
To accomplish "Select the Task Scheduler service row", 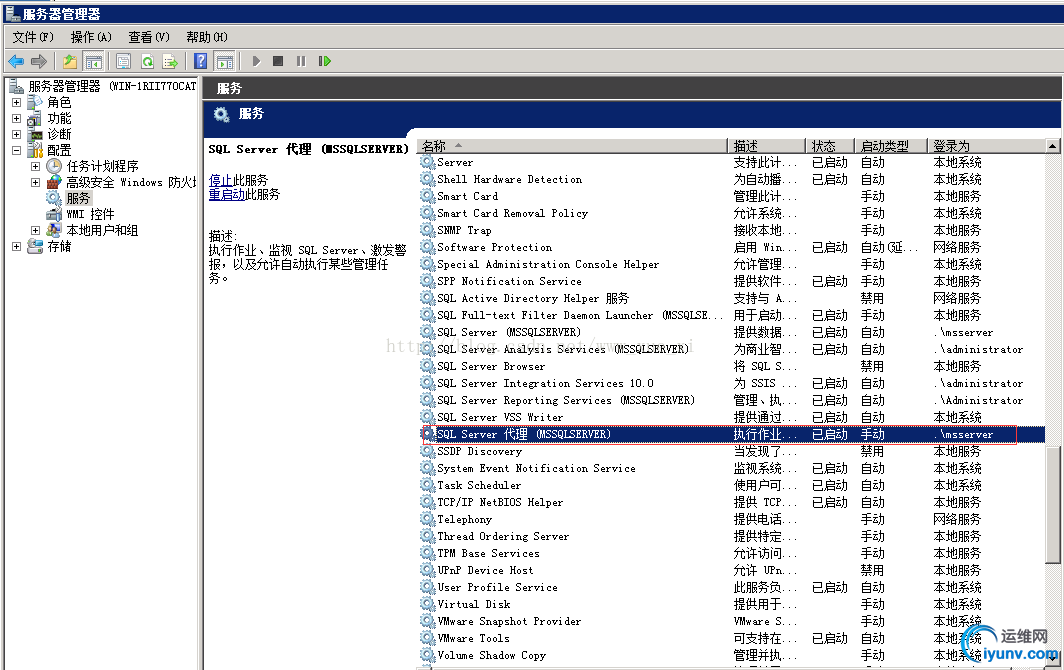I will click(x=732, y=485).
